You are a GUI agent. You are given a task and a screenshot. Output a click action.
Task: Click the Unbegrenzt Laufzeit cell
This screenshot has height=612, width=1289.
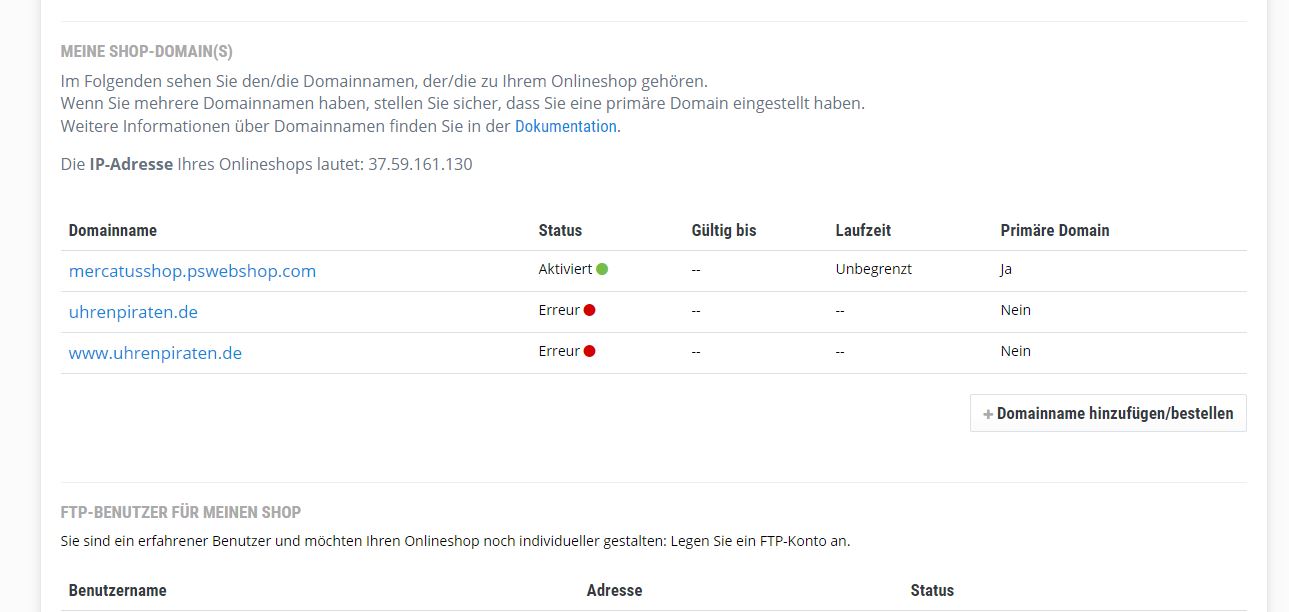(x=874, y=269)
